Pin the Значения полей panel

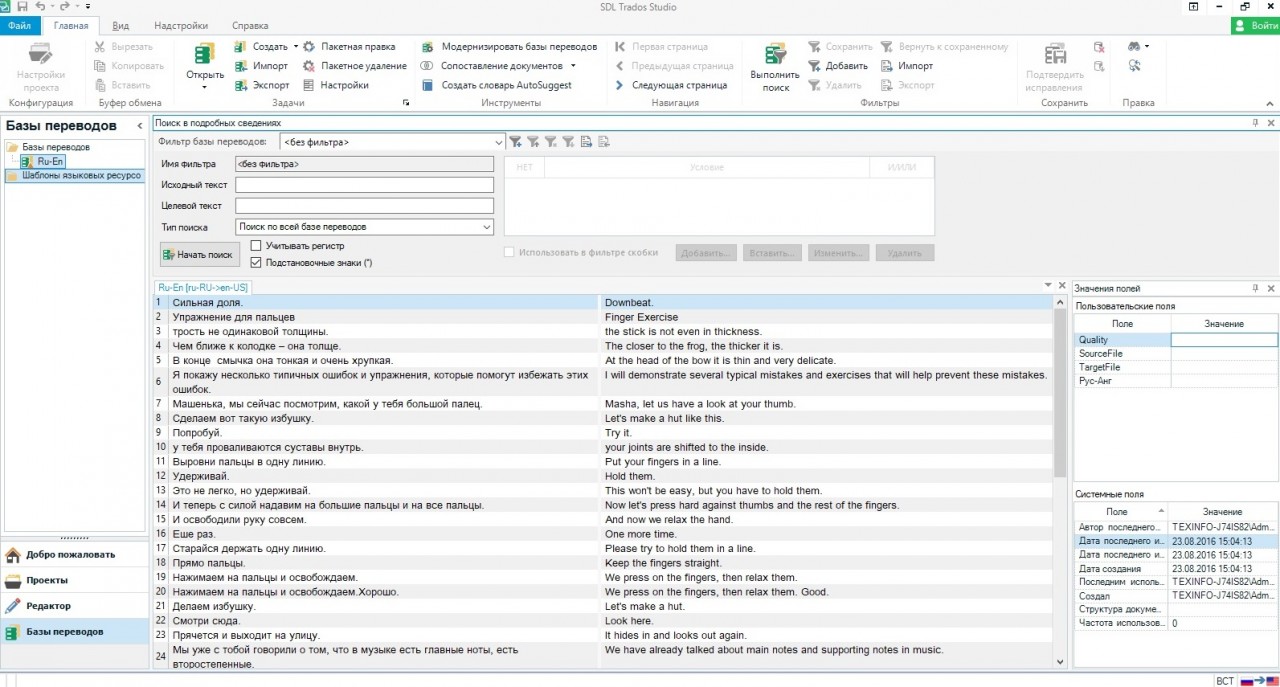(1256, 288)
